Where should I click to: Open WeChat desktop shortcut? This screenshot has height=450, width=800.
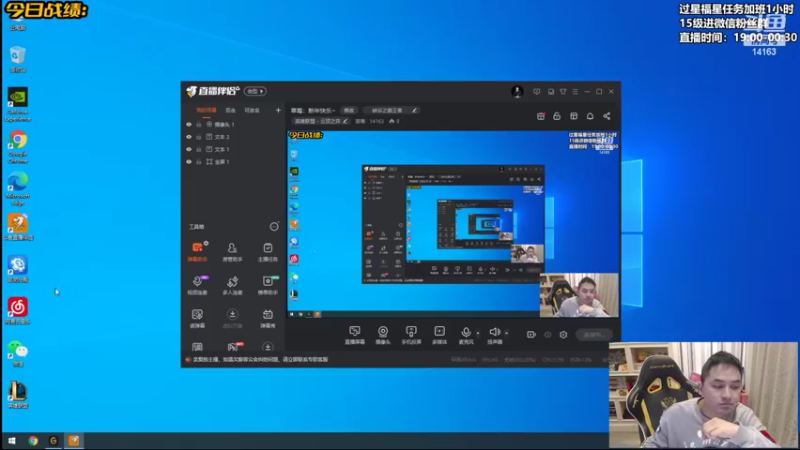point(18,353)
